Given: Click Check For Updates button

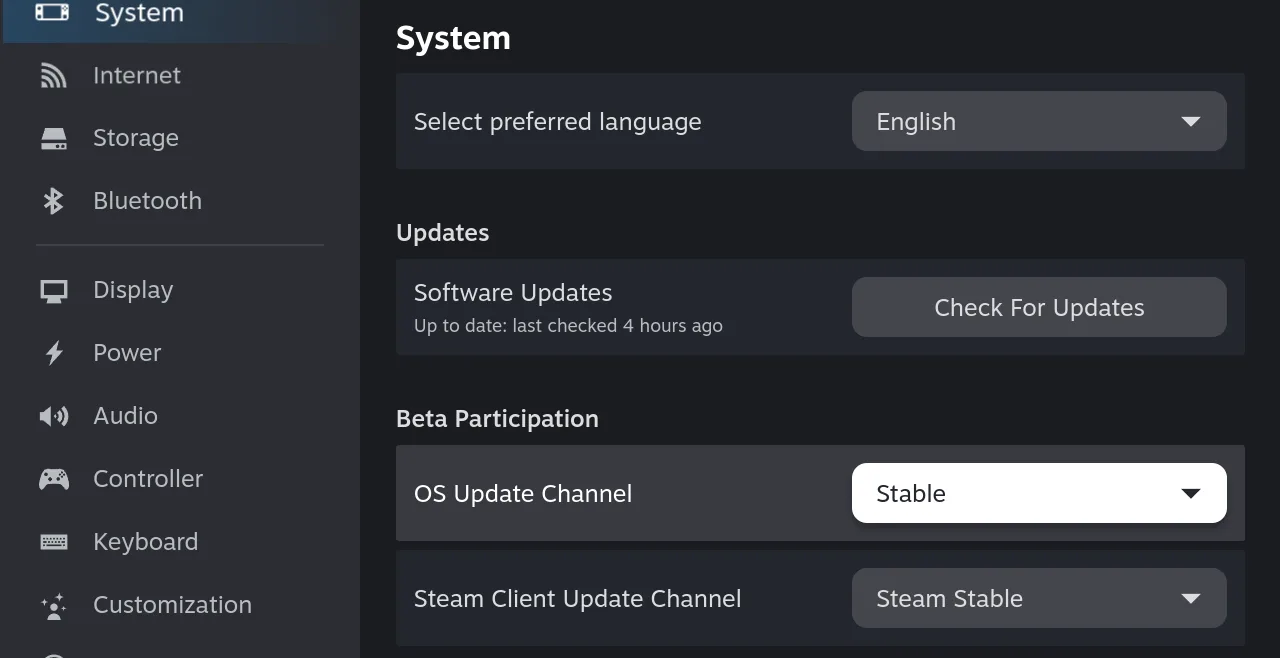Looking at the screenshot, I should click(1039, 307).
